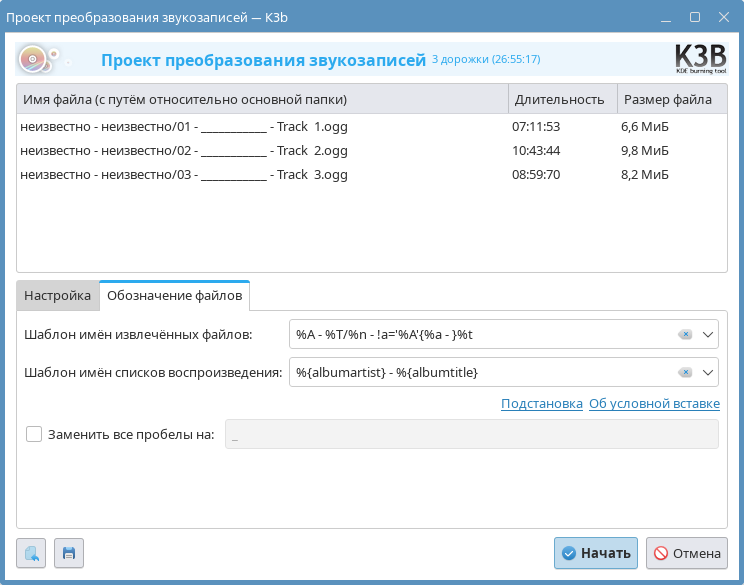Select the 'Обозначение файлов' tab

pos(174,296)
